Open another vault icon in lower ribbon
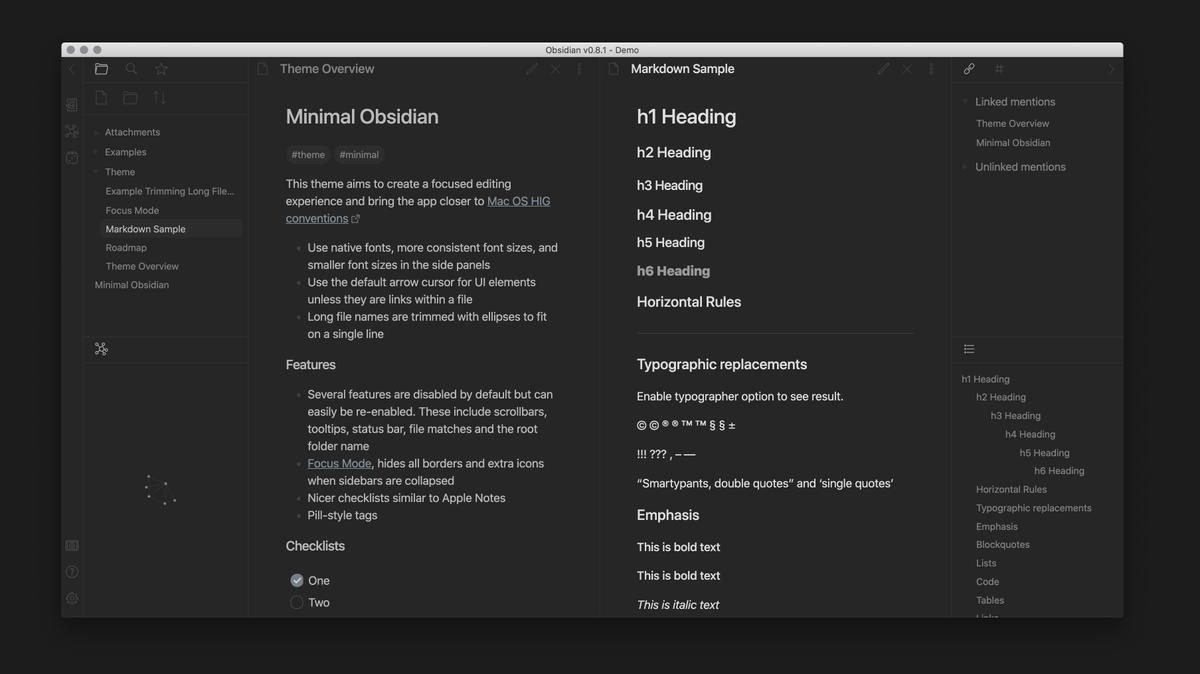 point(72,546)
